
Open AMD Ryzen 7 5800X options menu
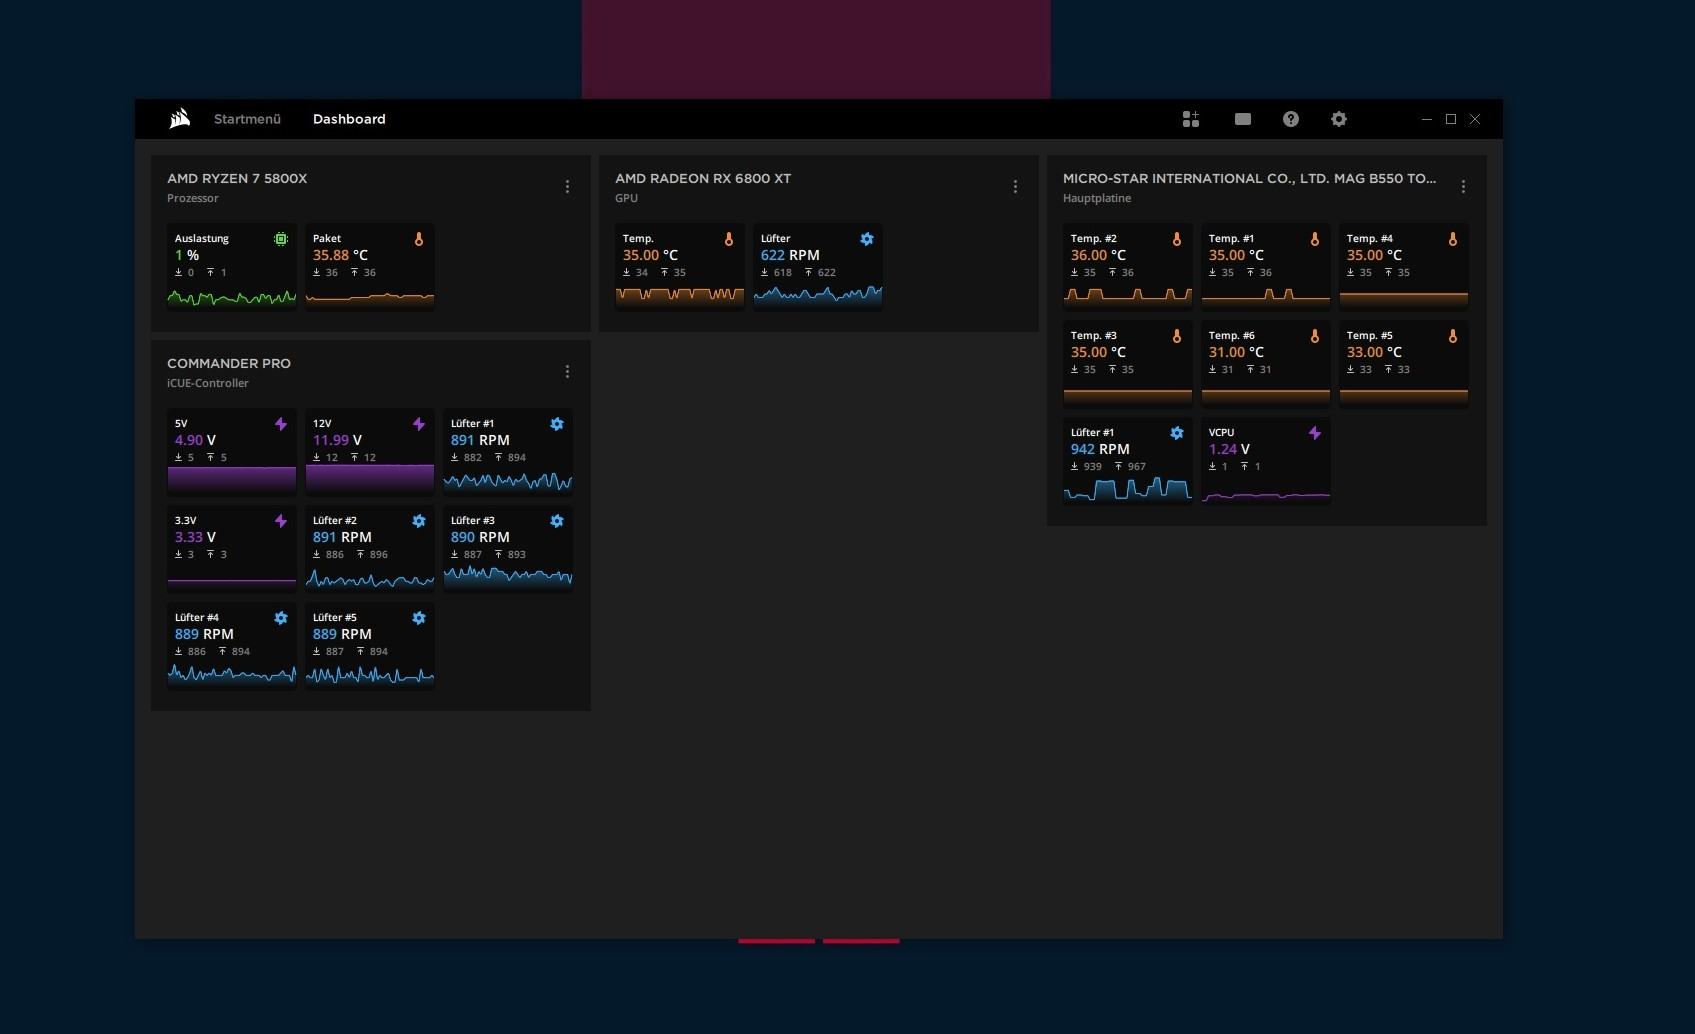(567, 187)
